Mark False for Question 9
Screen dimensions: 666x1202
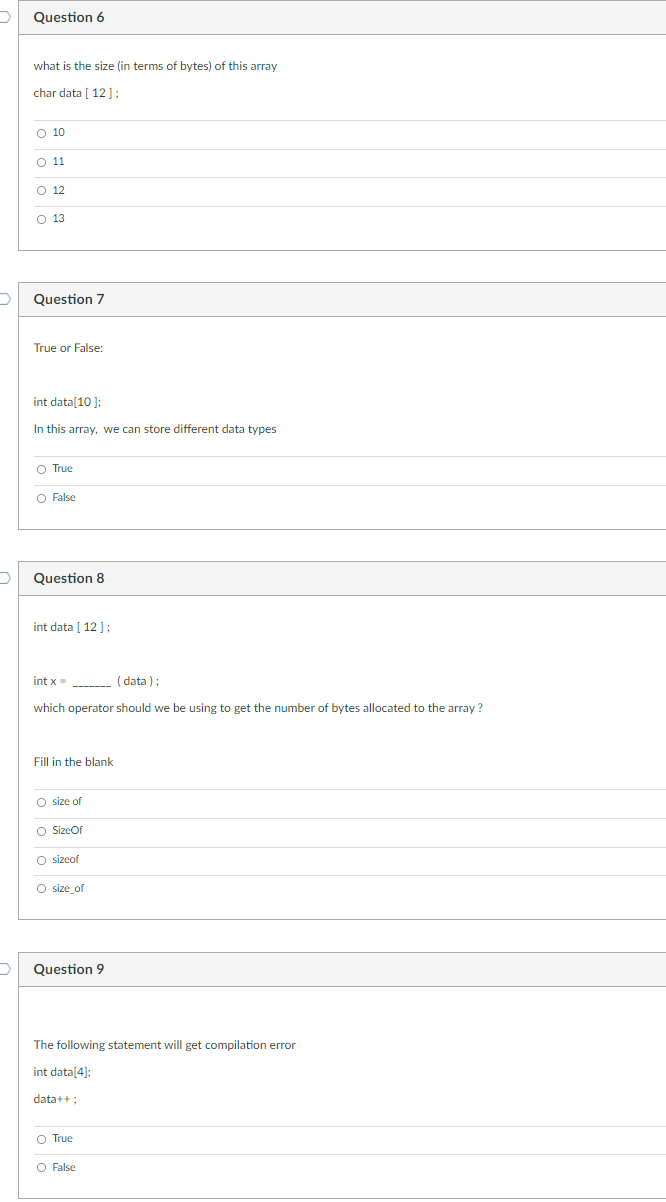coord(41,1167)
